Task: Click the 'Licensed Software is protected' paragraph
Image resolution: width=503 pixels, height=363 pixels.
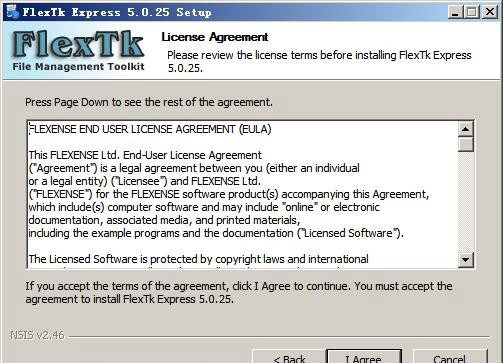Action: 199,259
